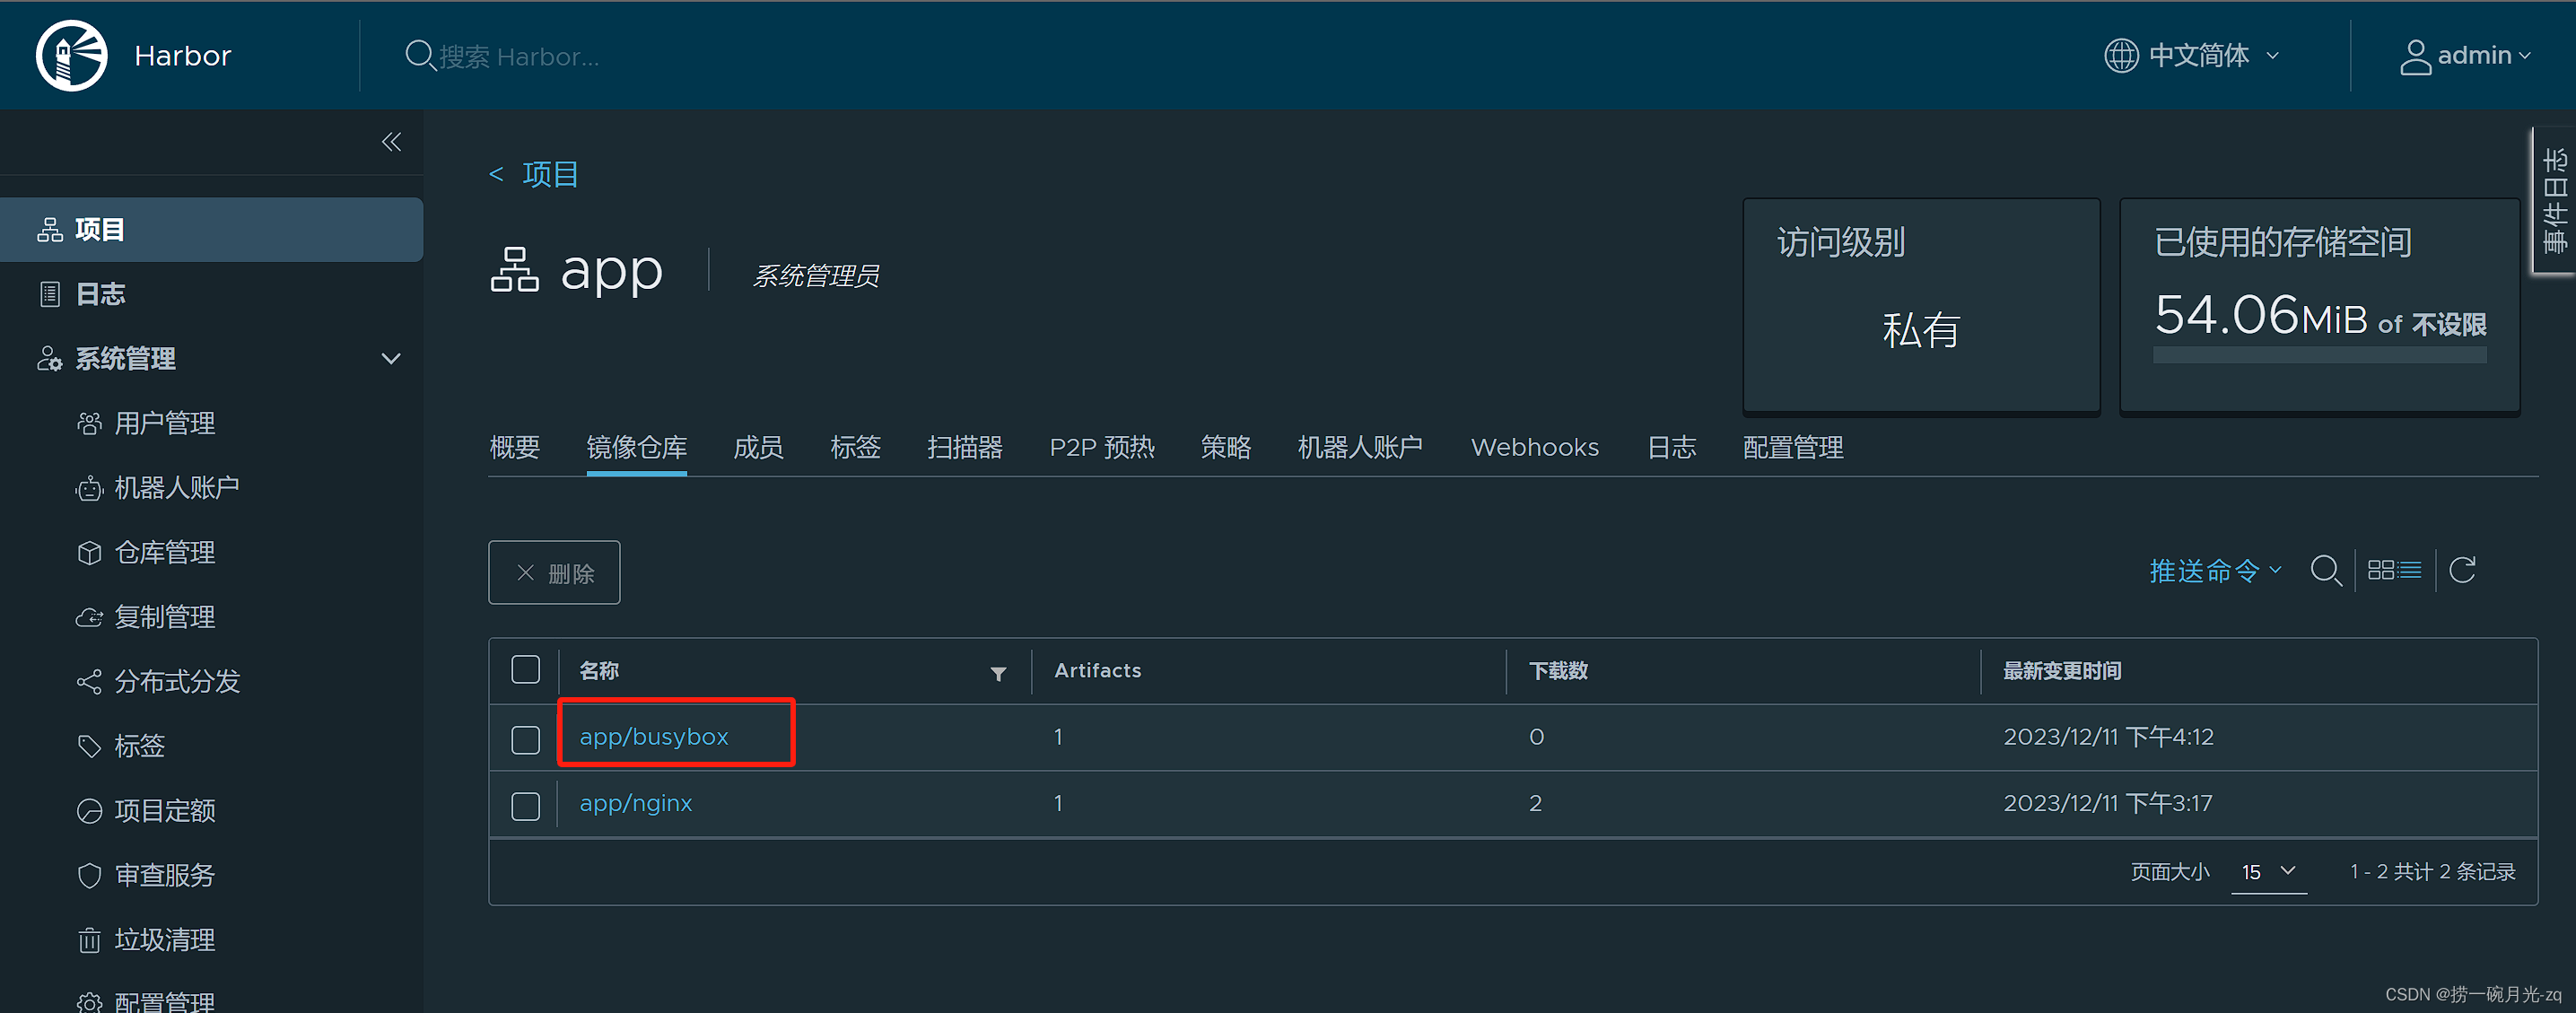Viewport: 2576px width, 1013px height.
Task: Switch to the 概要 tab
Action: point(514,447)
